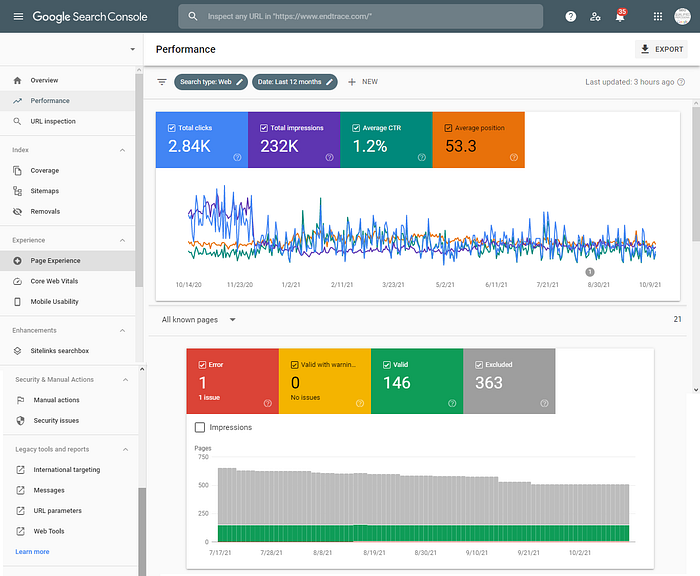This screenshot has height=576, width=700.
Task: Click the annotation marker on the chart timeline
Action: (590, 272)
